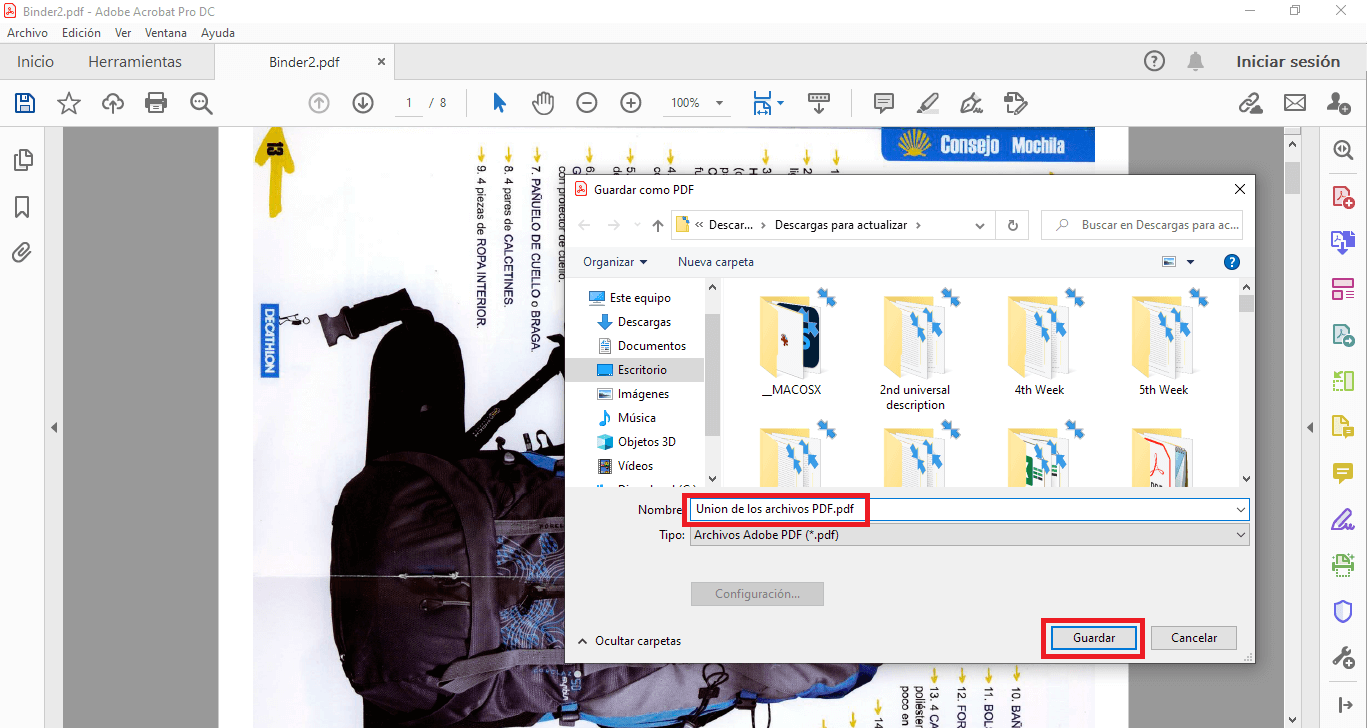Click the More tools wrench icon

[x=1342, y=657]
